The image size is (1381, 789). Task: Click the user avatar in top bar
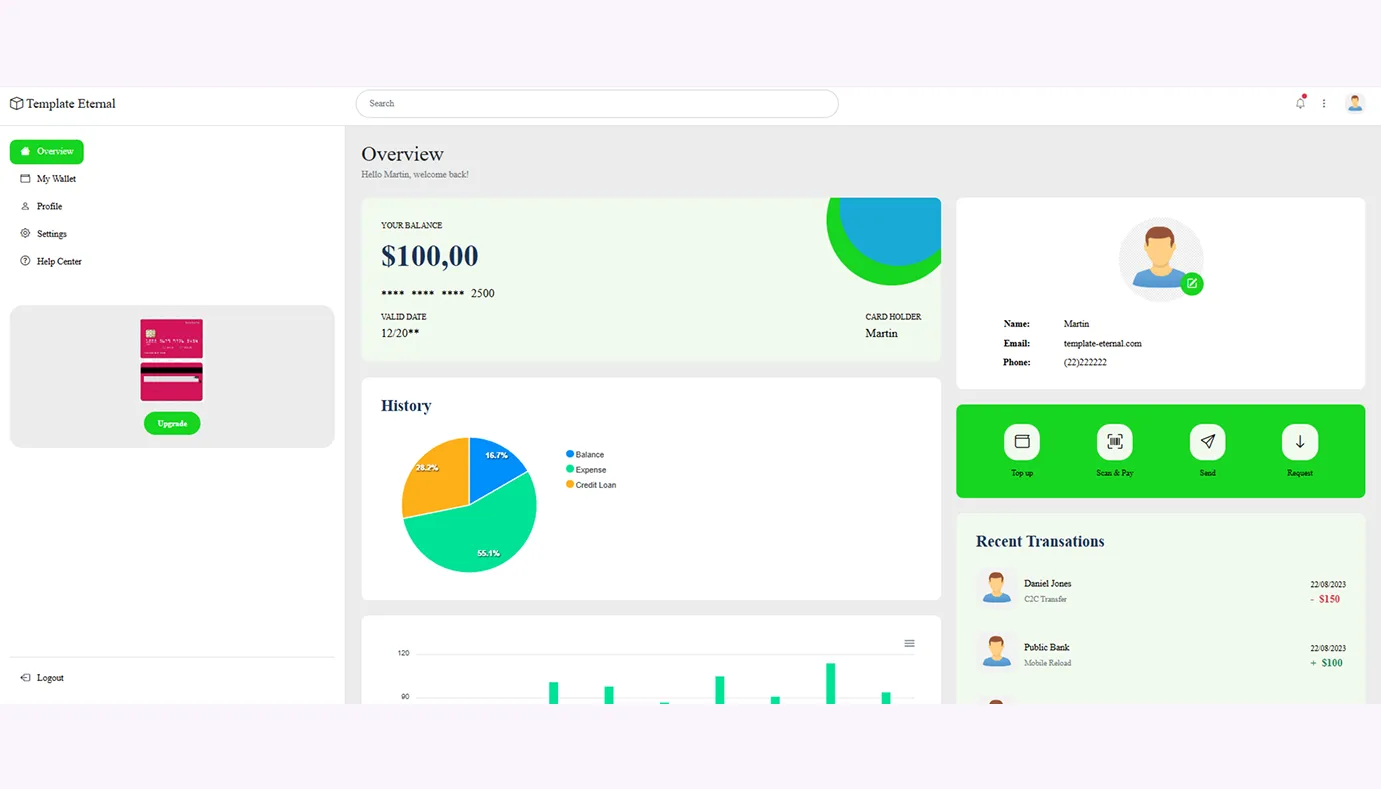1355,103
